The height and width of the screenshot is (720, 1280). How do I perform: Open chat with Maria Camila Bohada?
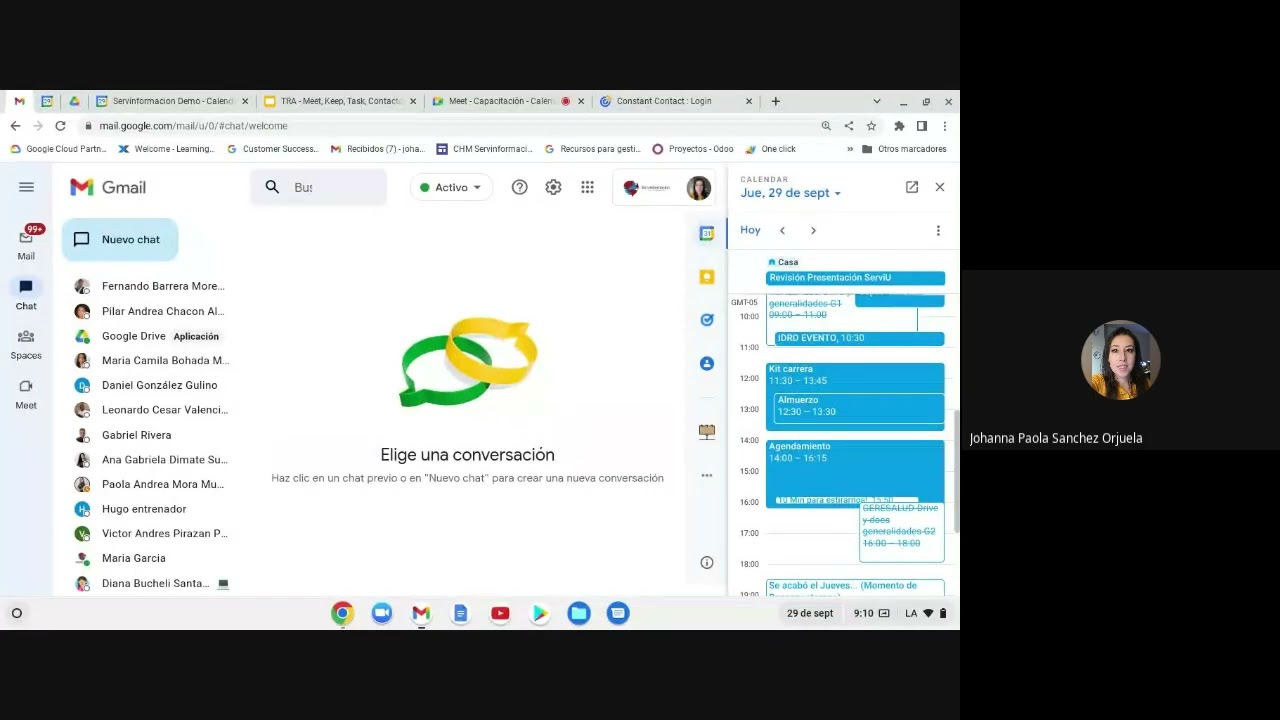(x=150, y=360)
